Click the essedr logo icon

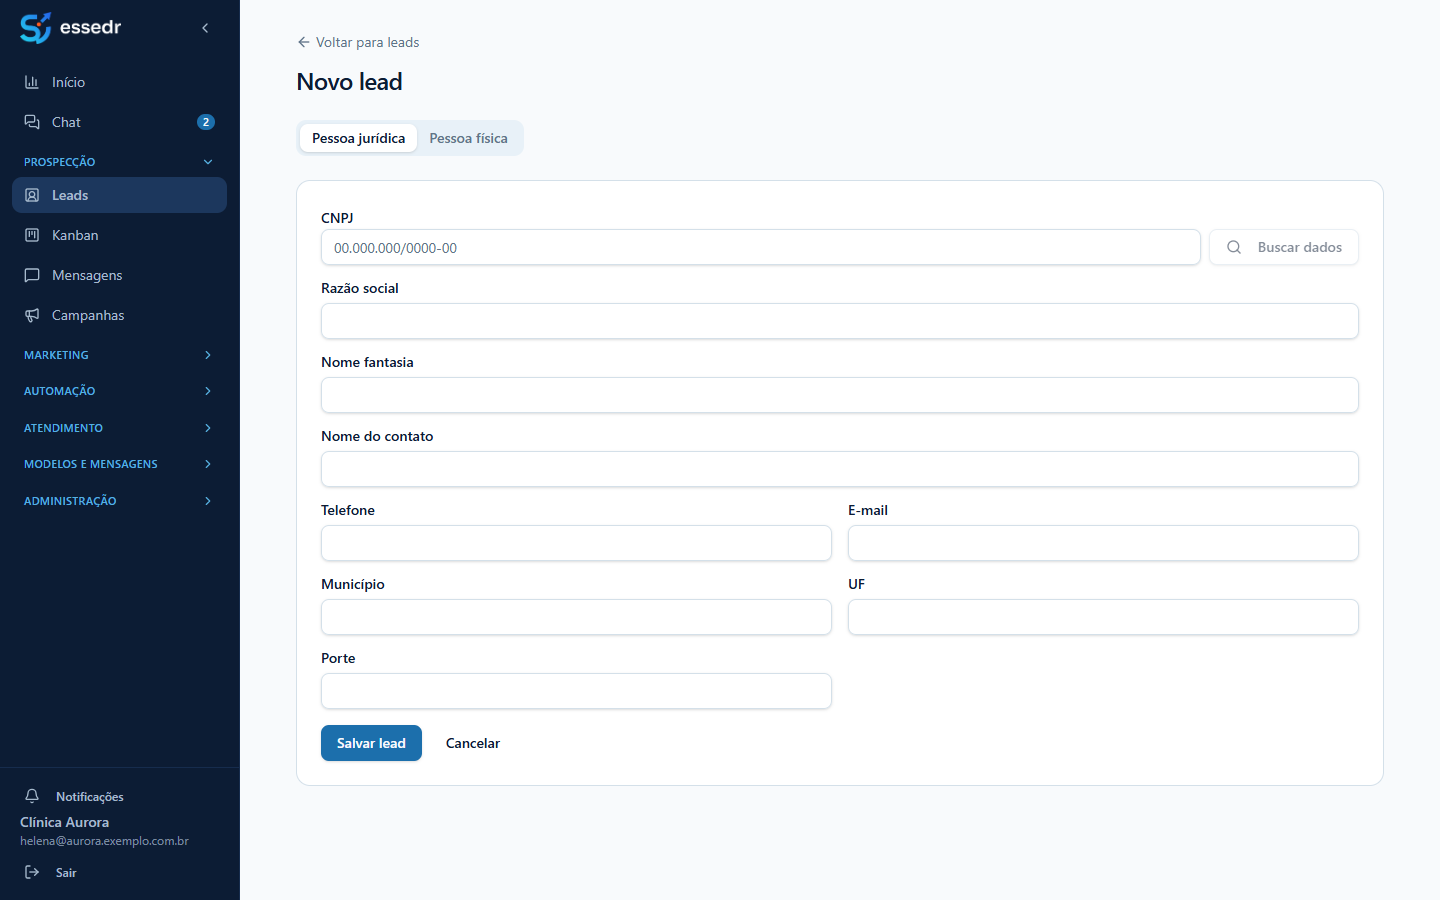[35, 28]
